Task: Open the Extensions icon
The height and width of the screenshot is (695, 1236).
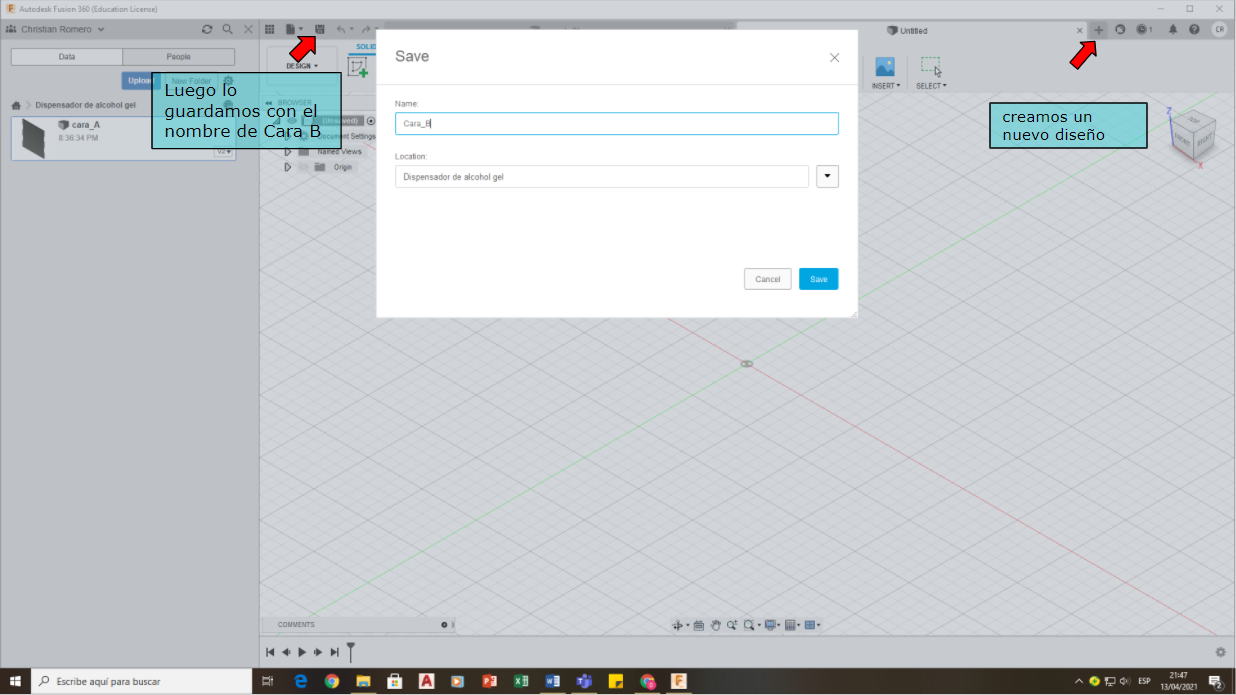Action: coord(1120,29)
